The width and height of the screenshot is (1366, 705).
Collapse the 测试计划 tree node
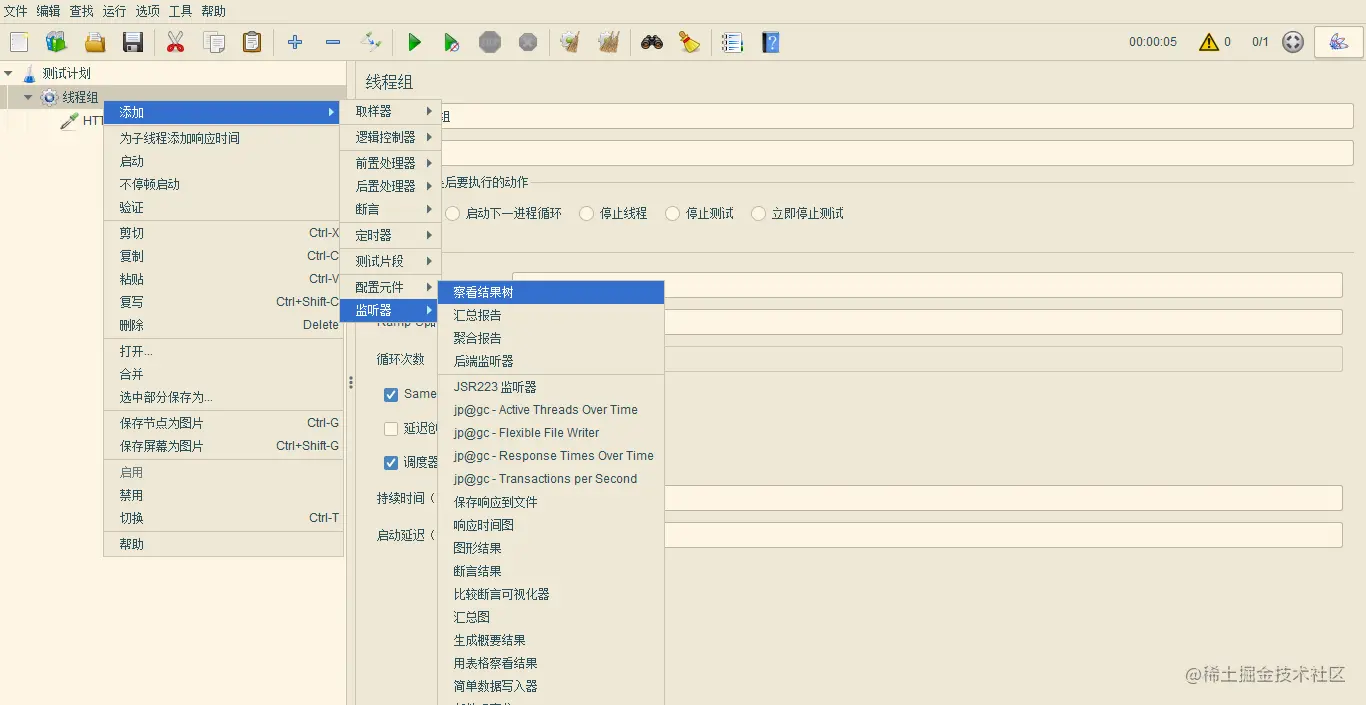click(x=10, y=72)
